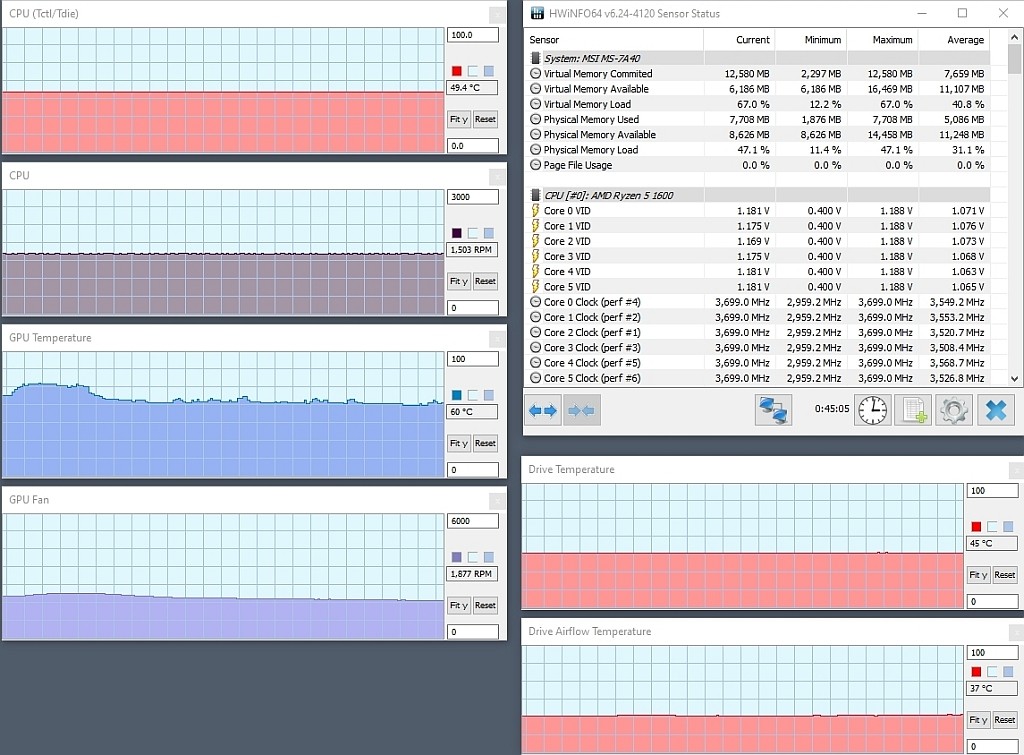
Task: Click the 100.0 maximum field in CPU (Tctl/Tdie) graph
Action: click(473, 35)
